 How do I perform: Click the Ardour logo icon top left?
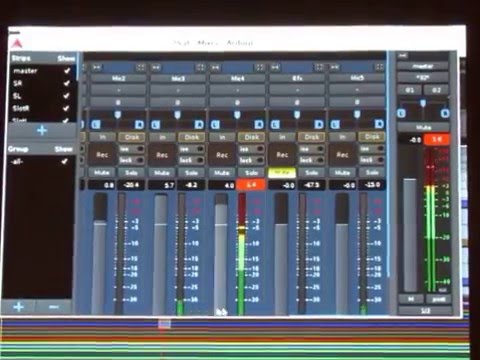pos(17,43)
